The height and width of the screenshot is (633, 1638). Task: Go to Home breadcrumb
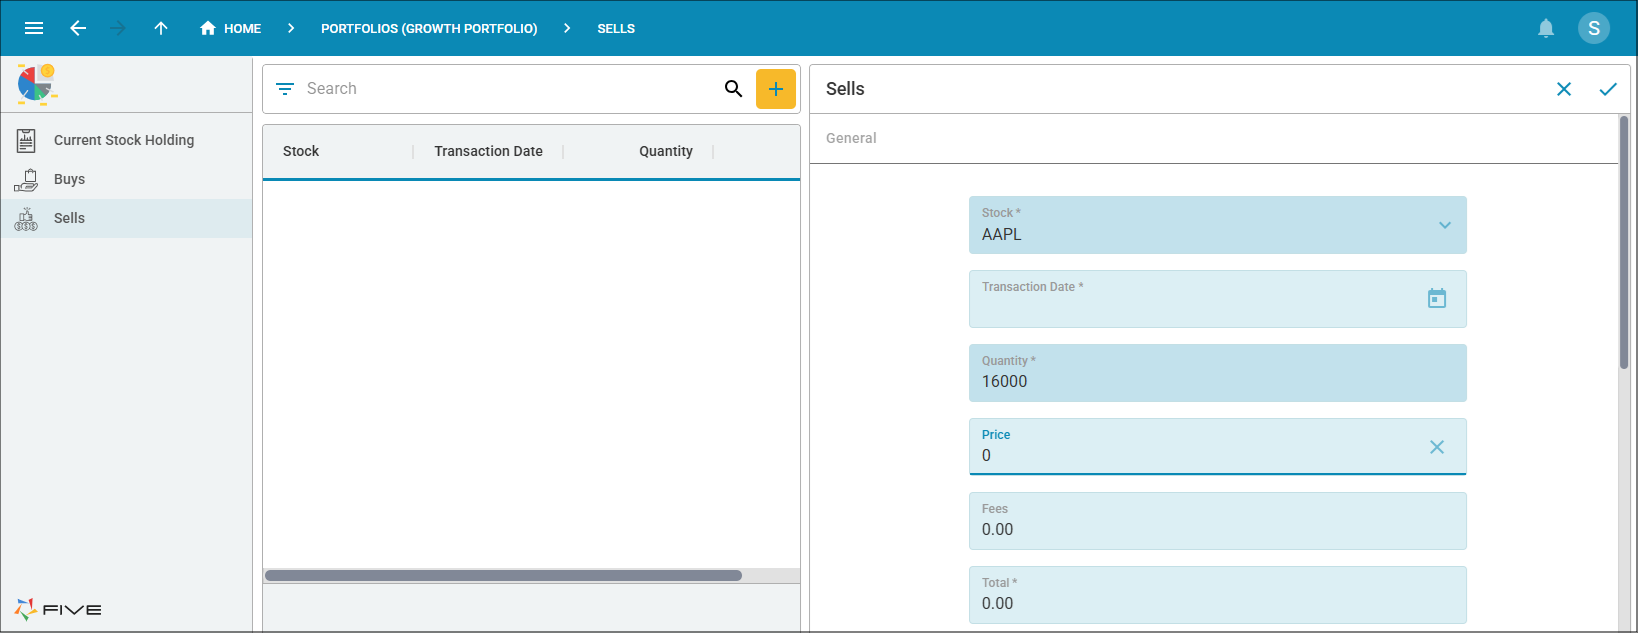click(x=231, y=28)
